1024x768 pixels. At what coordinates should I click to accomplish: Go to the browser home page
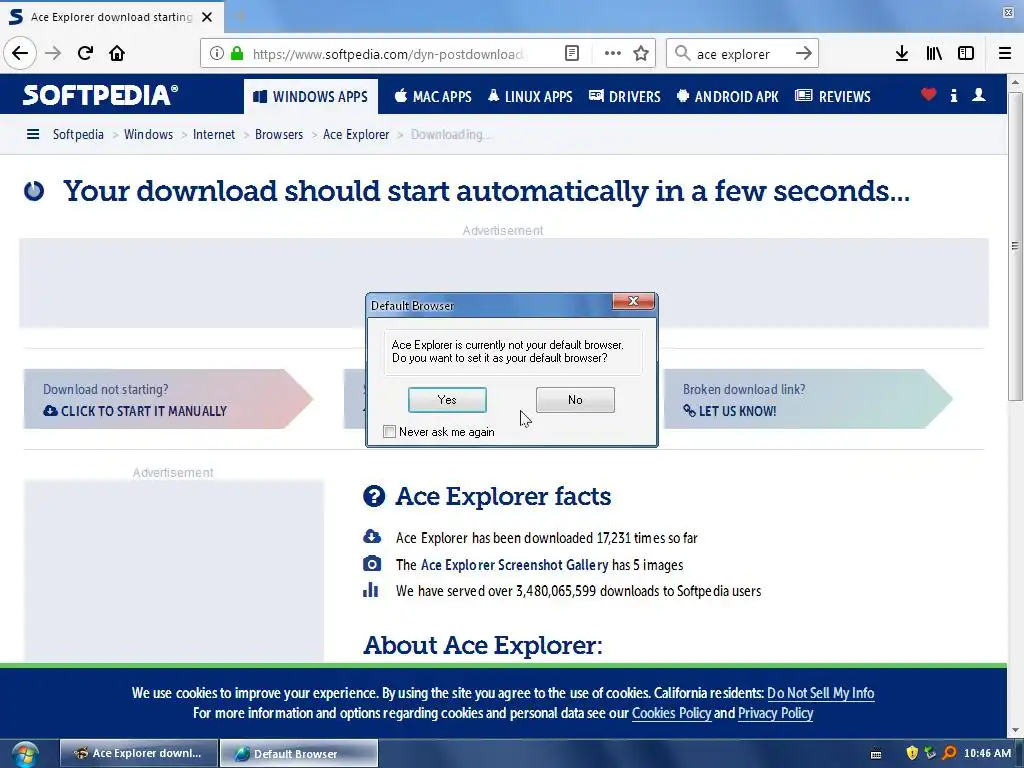117,53
